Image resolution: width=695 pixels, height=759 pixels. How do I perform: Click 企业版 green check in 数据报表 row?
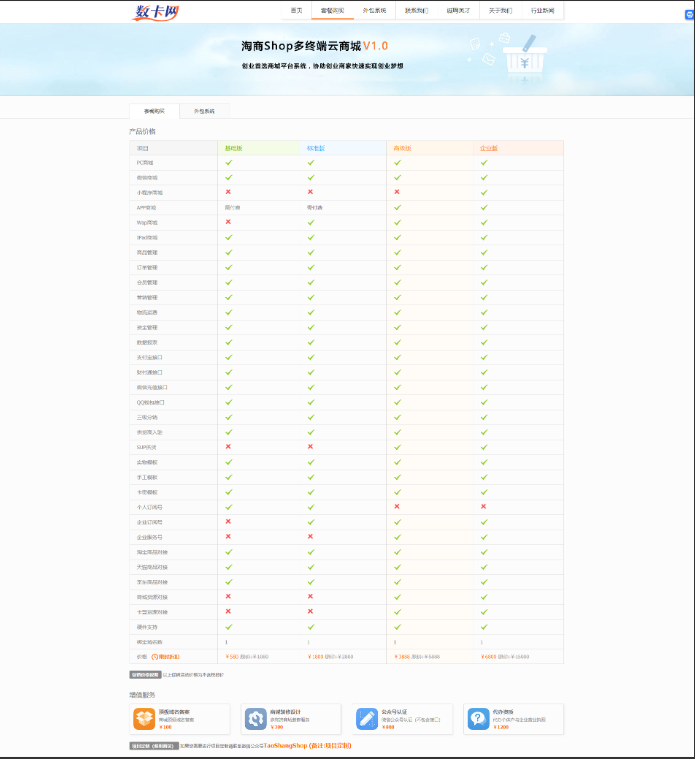(484, 342)
